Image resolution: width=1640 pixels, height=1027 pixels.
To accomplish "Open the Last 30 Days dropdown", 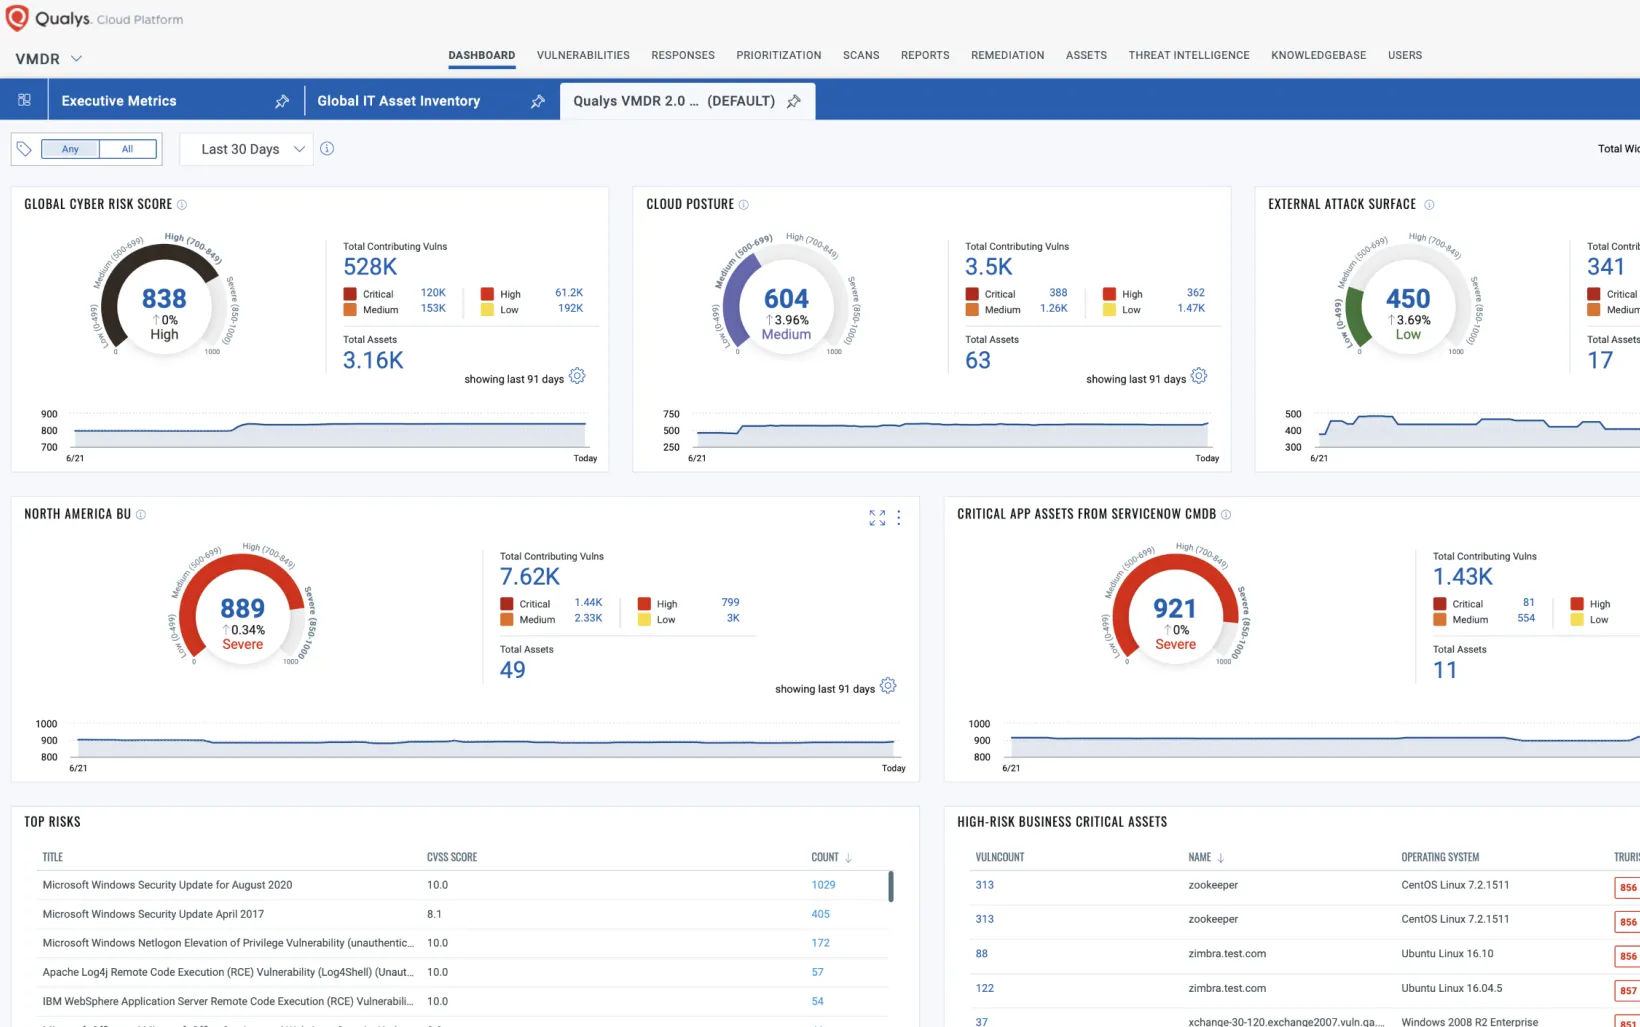I will pos(245,148).
